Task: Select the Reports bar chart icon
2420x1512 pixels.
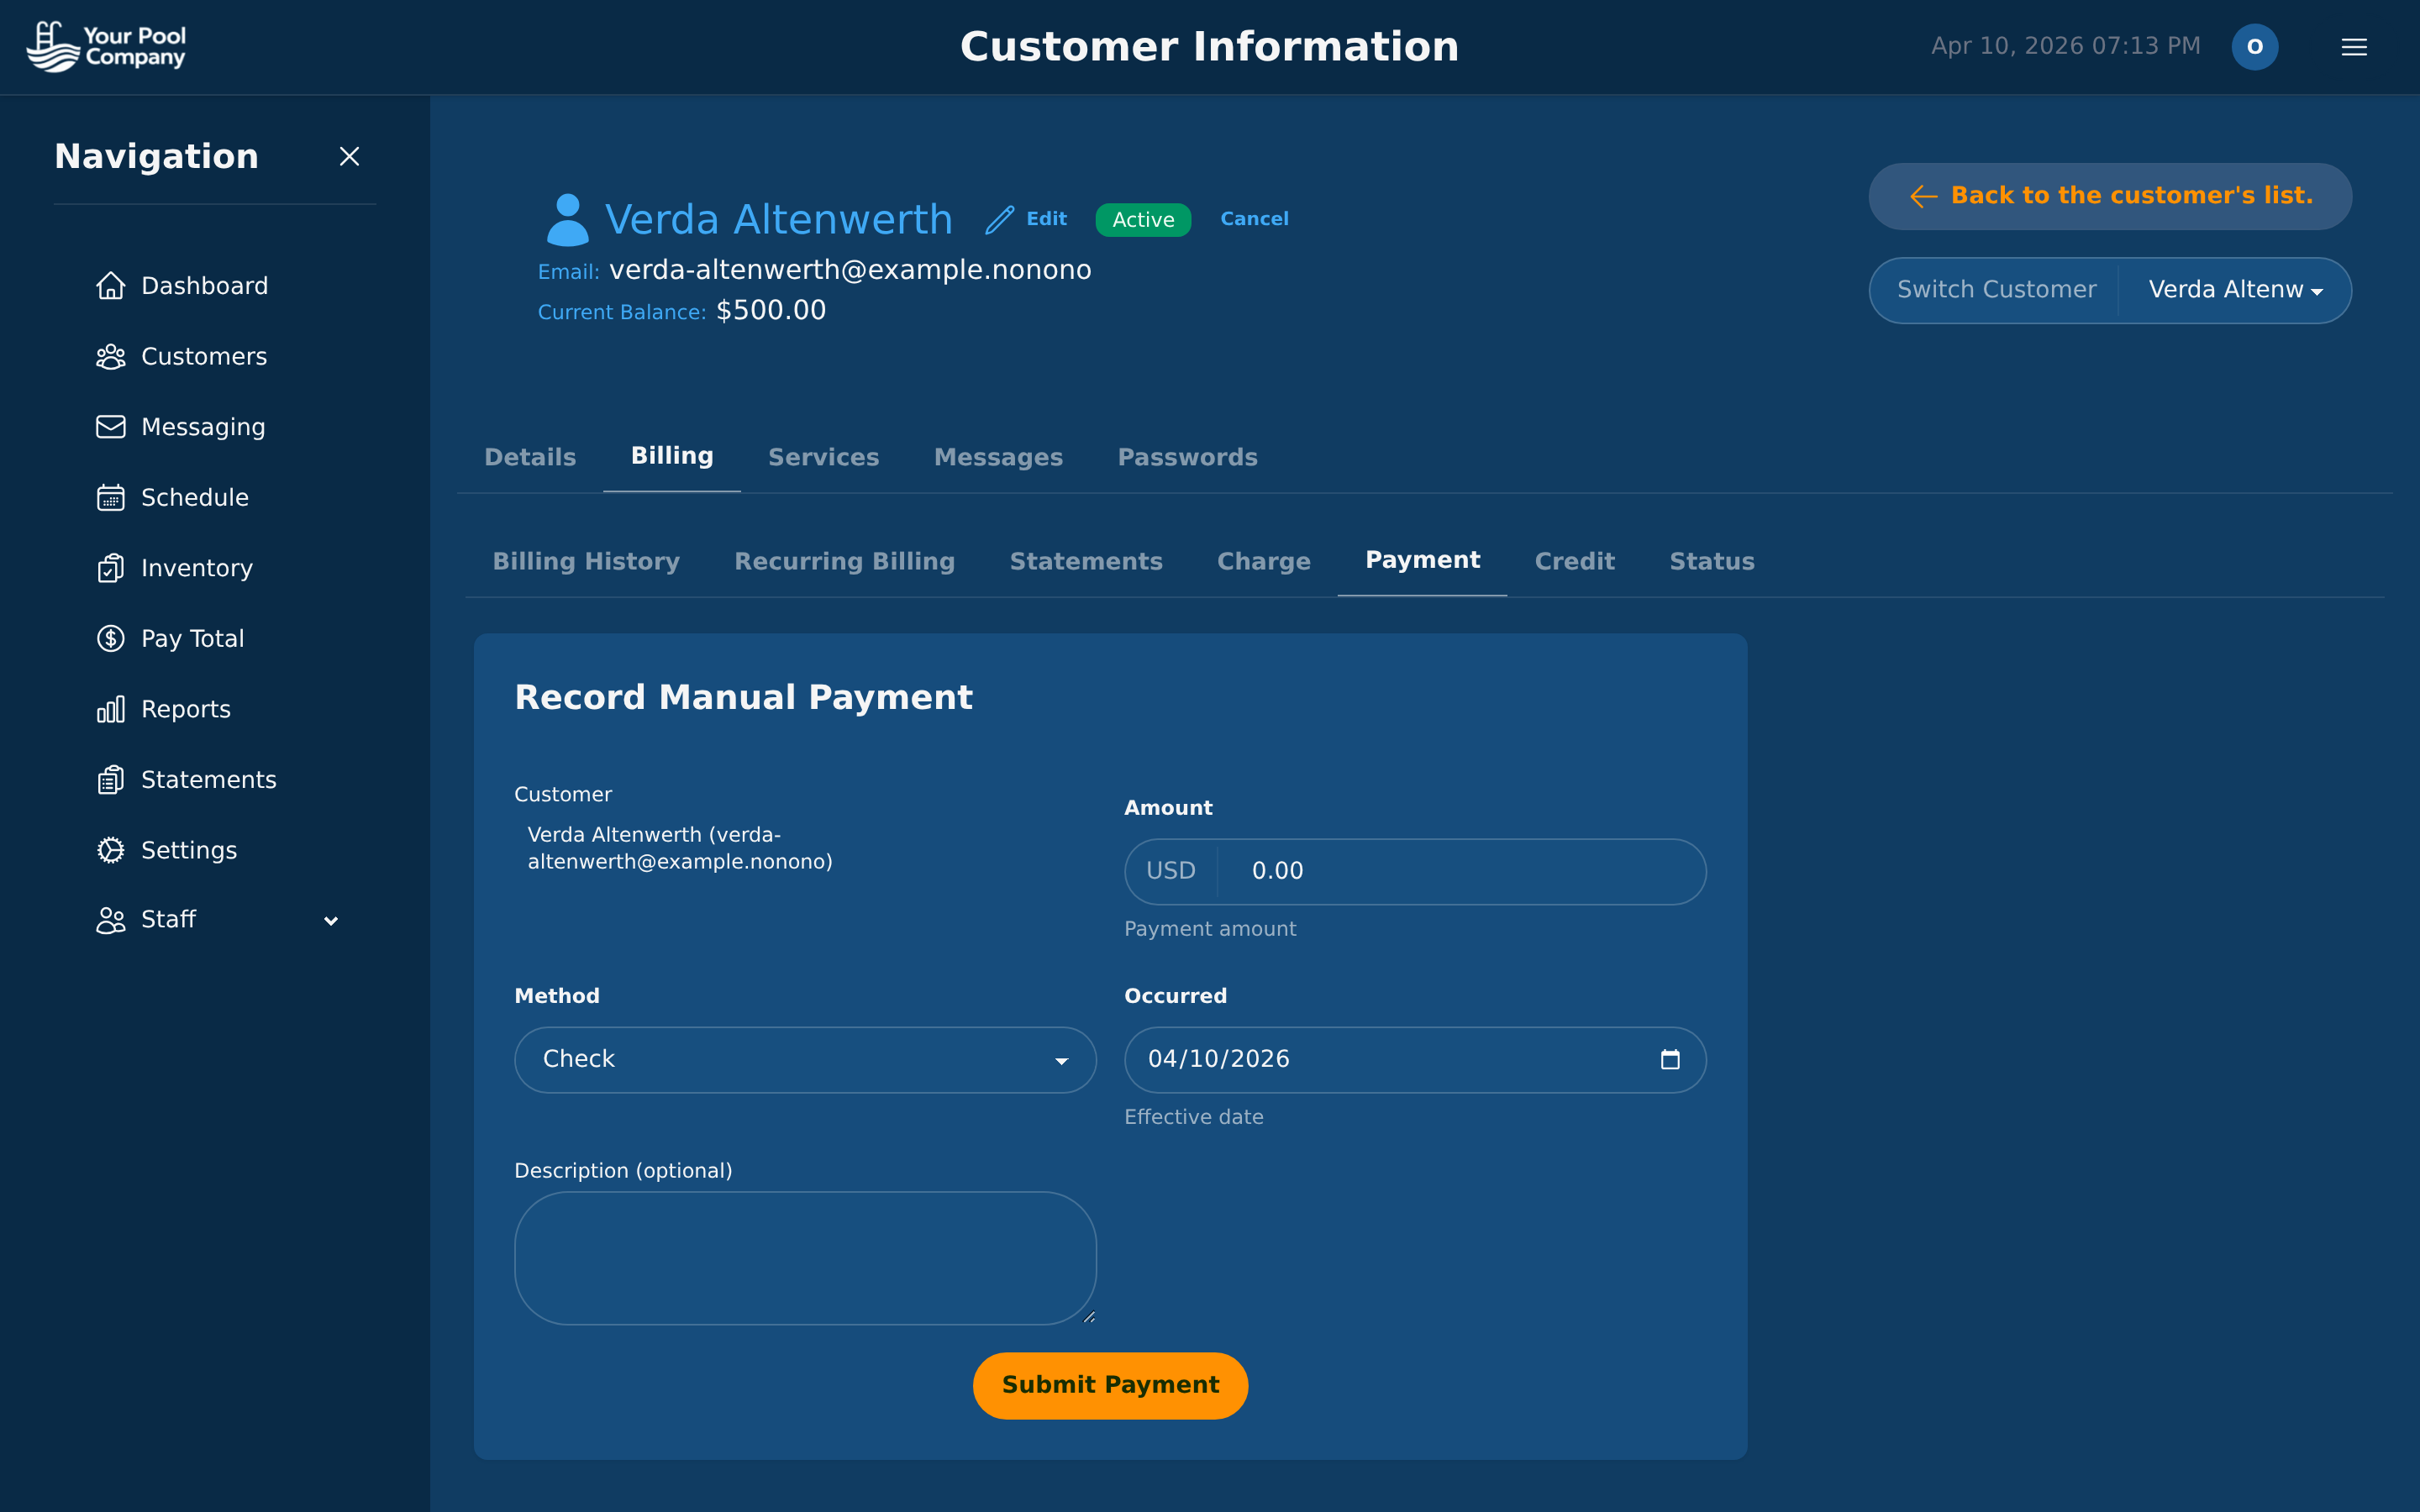Action: [111, 708]
